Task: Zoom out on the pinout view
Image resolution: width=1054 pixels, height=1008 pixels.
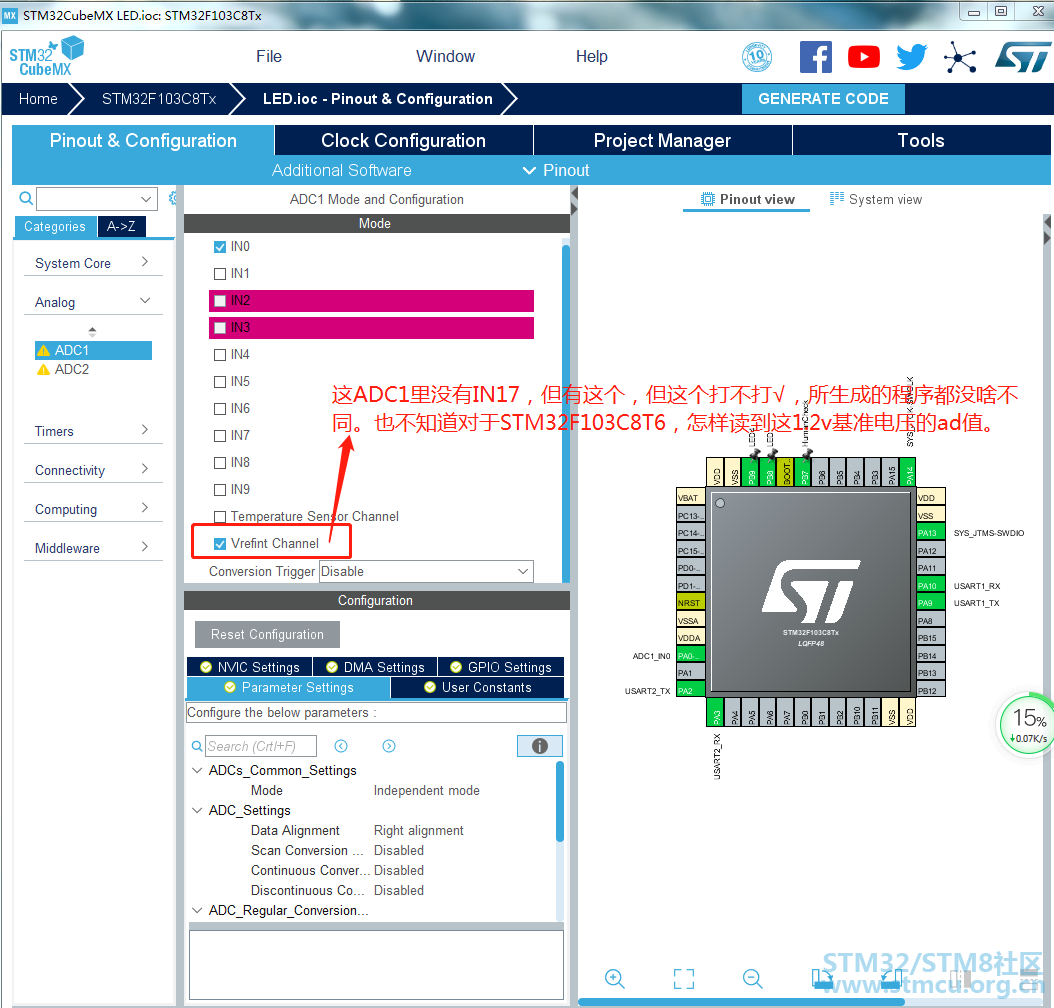Action: [752, 978]
